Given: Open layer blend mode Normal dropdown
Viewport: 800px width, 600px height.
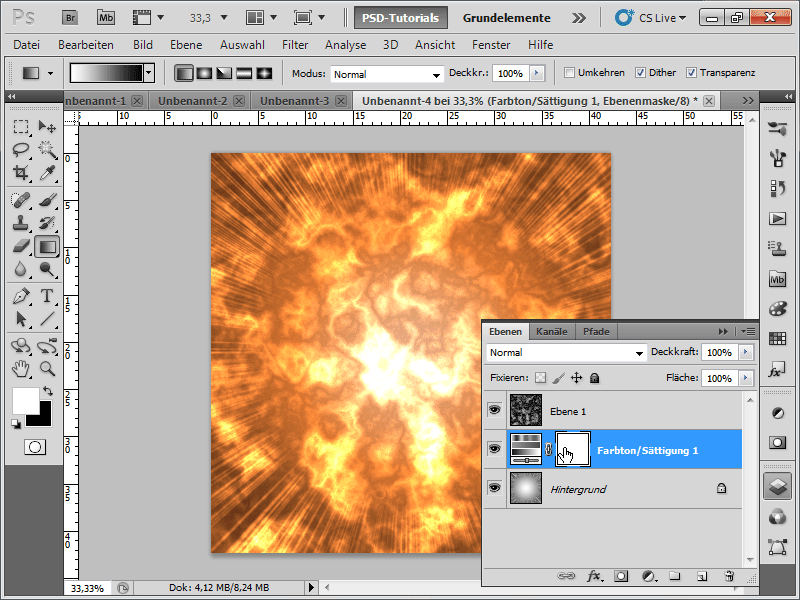Looking at the screenshot, I should pos(567,353).
